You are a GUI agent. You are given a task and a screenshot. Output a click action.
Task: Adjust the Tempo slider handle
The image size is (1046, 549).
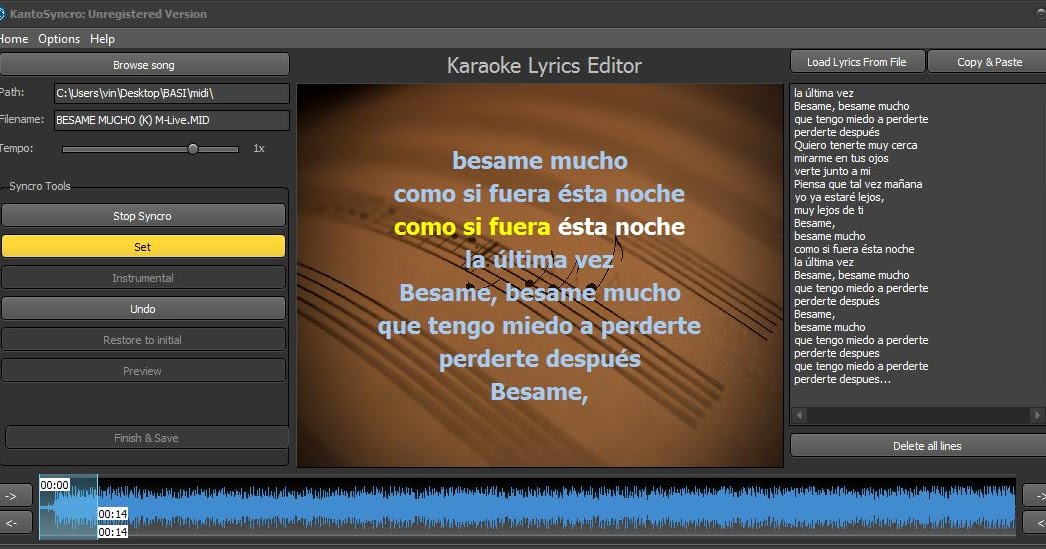pyautogui.click(x=193, y=149)
